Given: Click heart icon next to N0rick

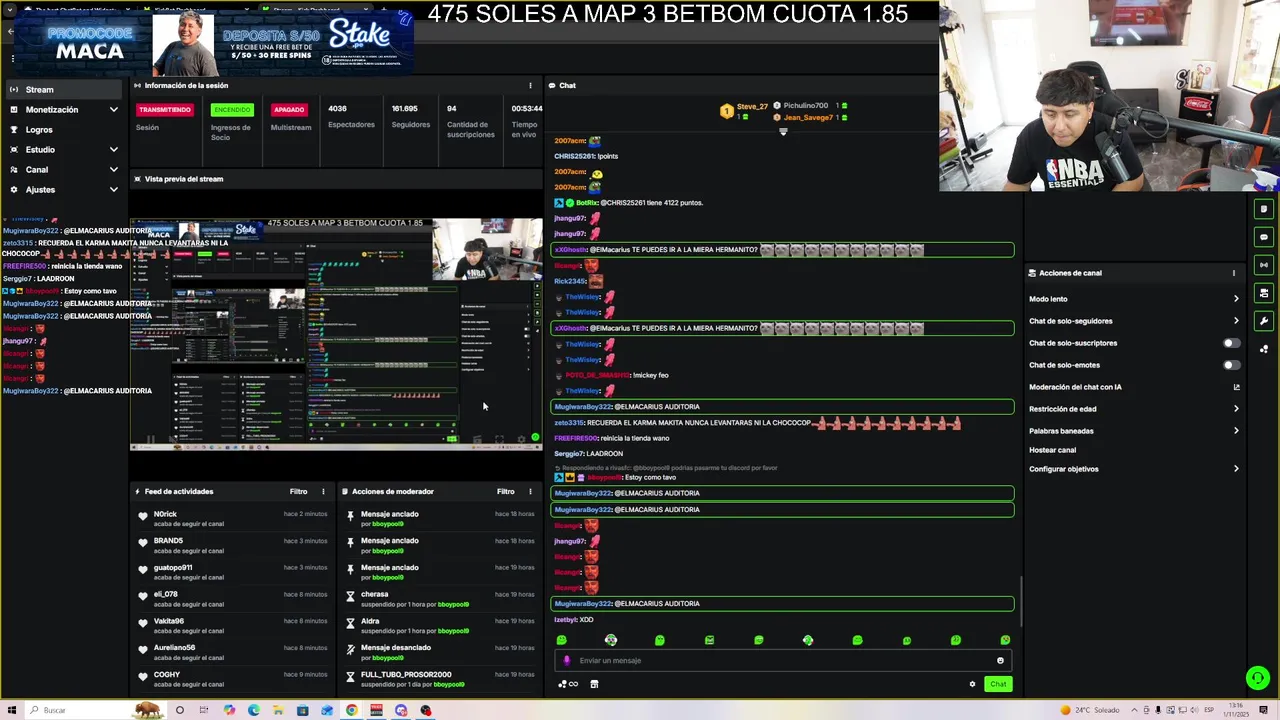Looking at the screenshot, I should (143, 517).
